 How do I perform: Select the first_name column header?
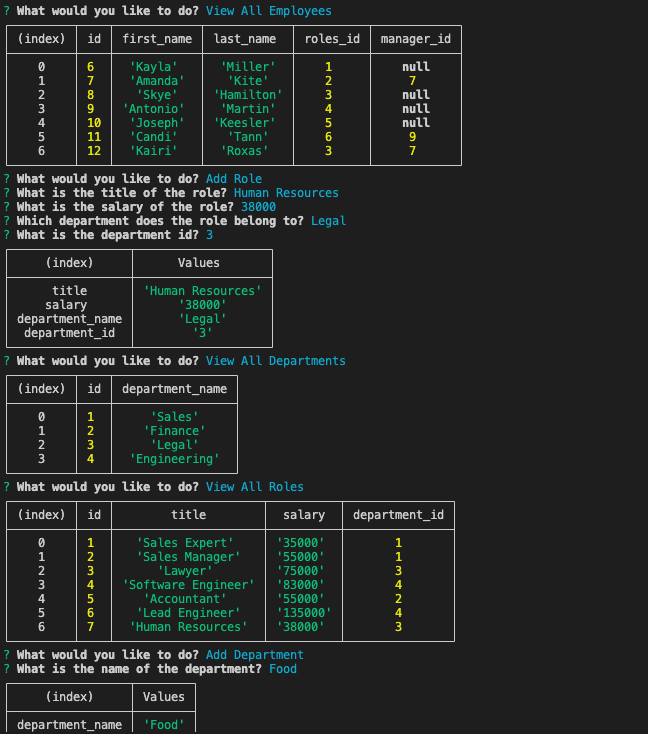[x=157, y=39]
